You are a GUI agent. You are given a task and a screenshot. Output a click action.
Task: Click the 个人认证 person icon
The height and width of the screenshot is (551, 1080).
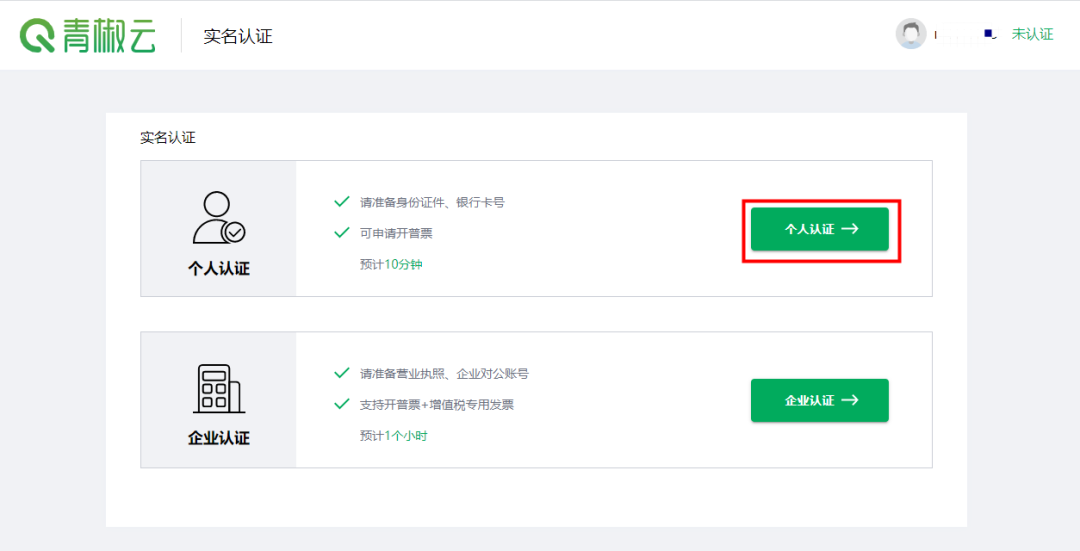[219, 217]
